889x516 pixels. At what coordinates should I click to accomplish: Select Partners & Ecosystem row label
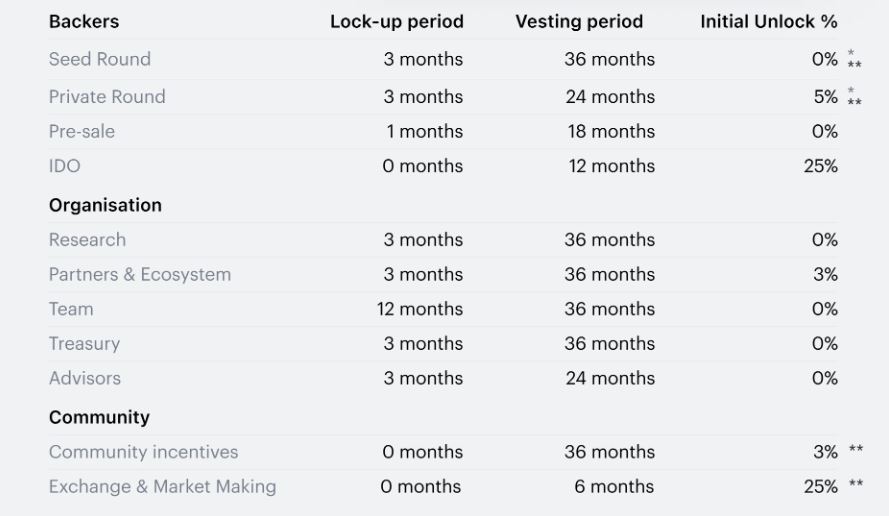140,274
